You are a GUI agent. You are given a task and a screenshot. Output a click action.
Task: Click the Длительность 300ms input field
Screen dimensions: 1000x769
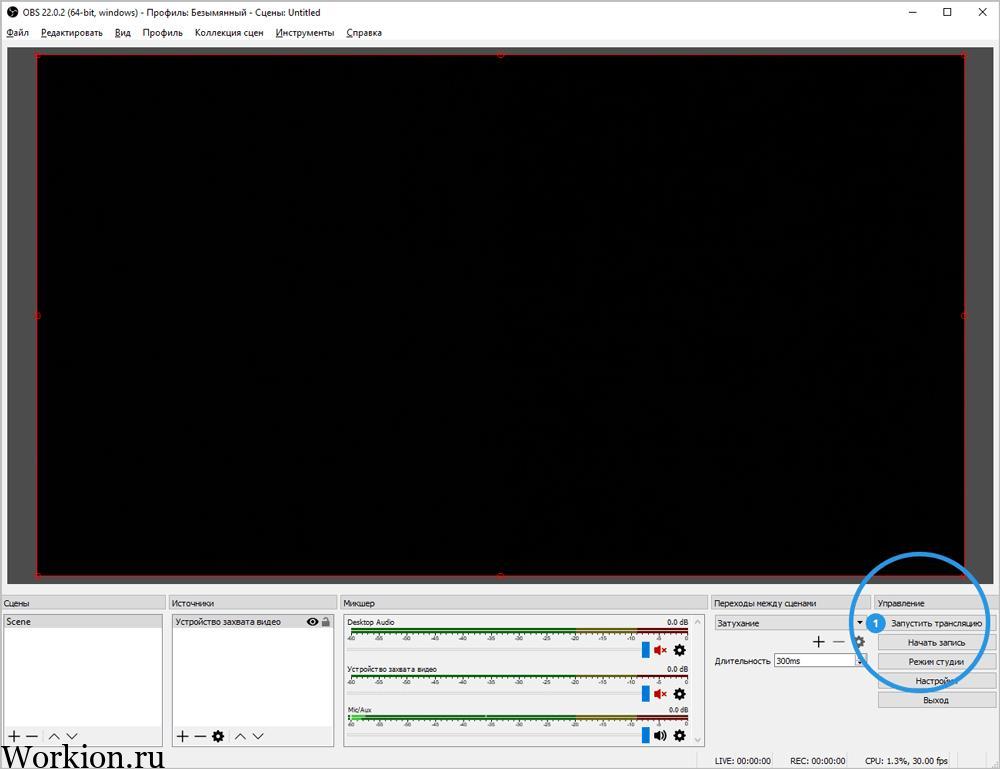(816, 661)
